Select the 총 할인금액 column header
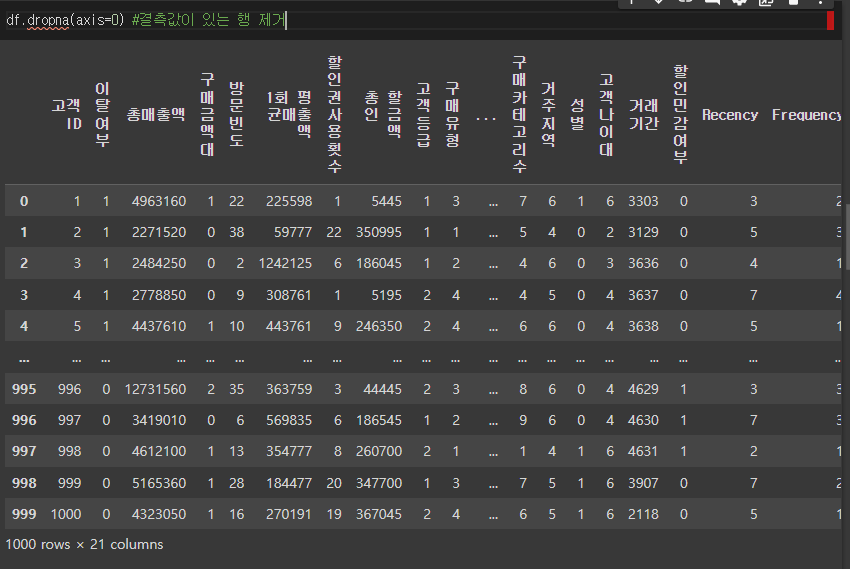This screenshot has width=850, height=569. pos(383,114)
